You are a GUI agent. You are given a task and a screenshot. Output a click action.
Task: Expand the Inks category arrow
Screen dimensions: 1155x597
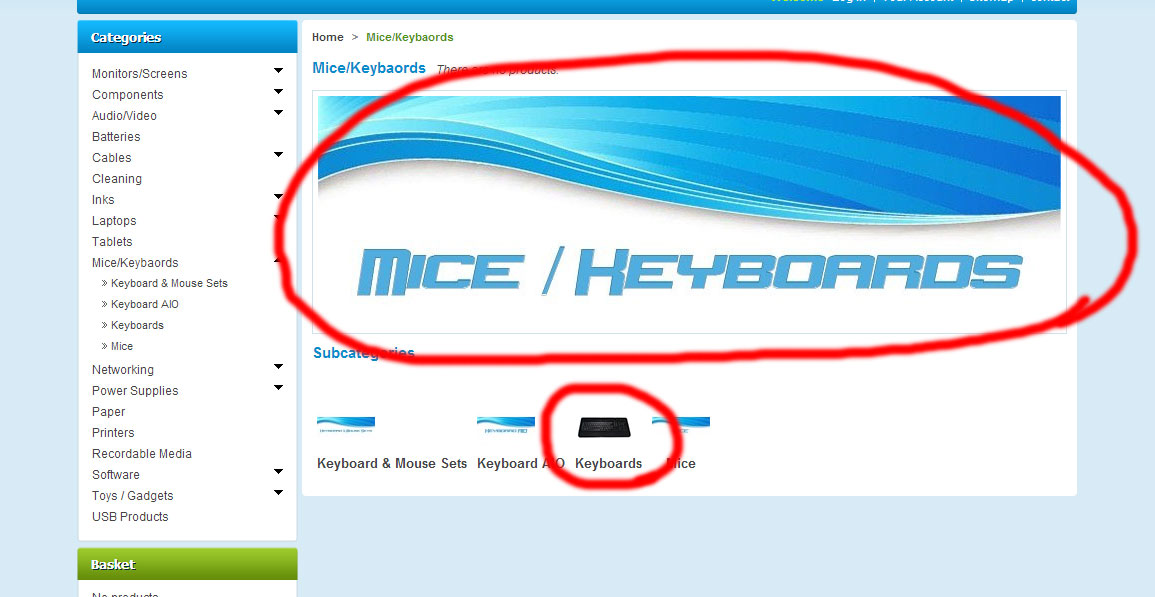click(278, 197)
